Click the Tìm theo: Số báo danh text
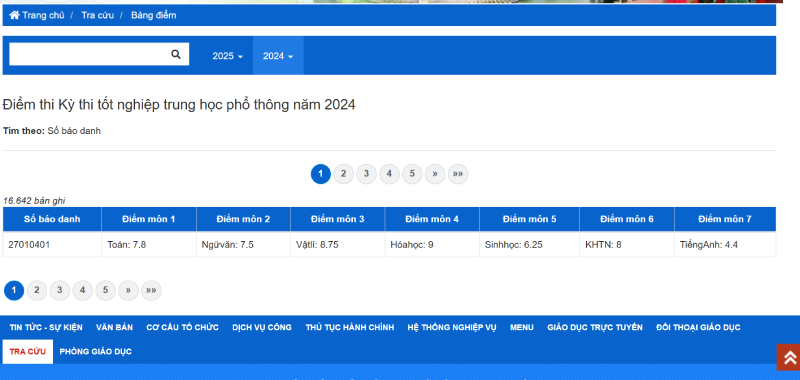This screenshot has height=380, width=800. (x=52, y=131)
